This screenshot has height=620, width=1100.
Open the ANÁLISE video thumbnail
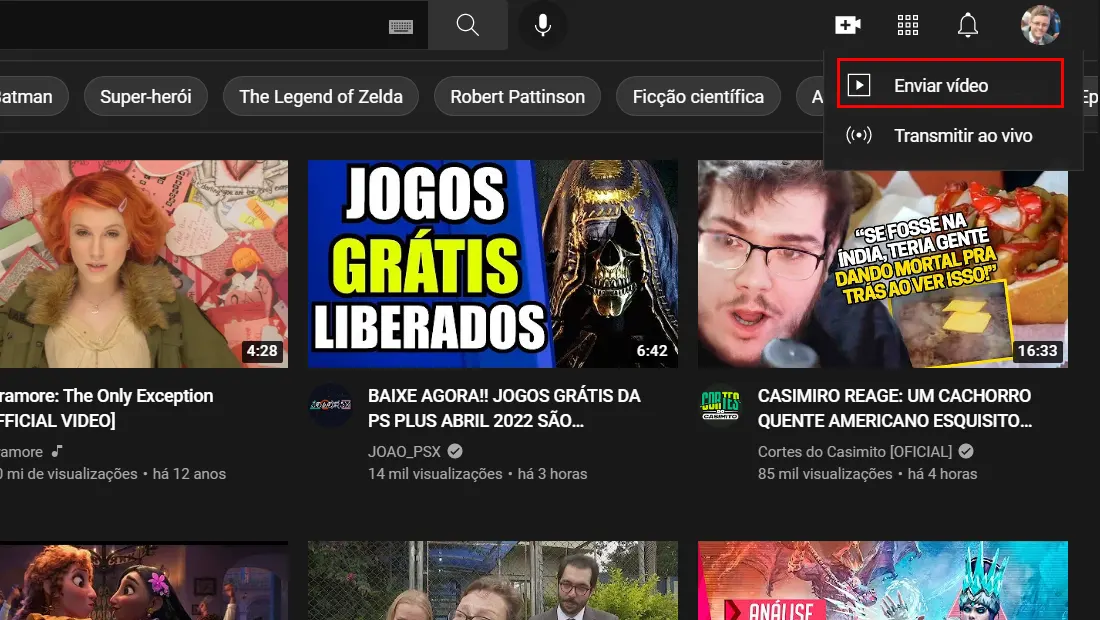[x=883, y=581]
